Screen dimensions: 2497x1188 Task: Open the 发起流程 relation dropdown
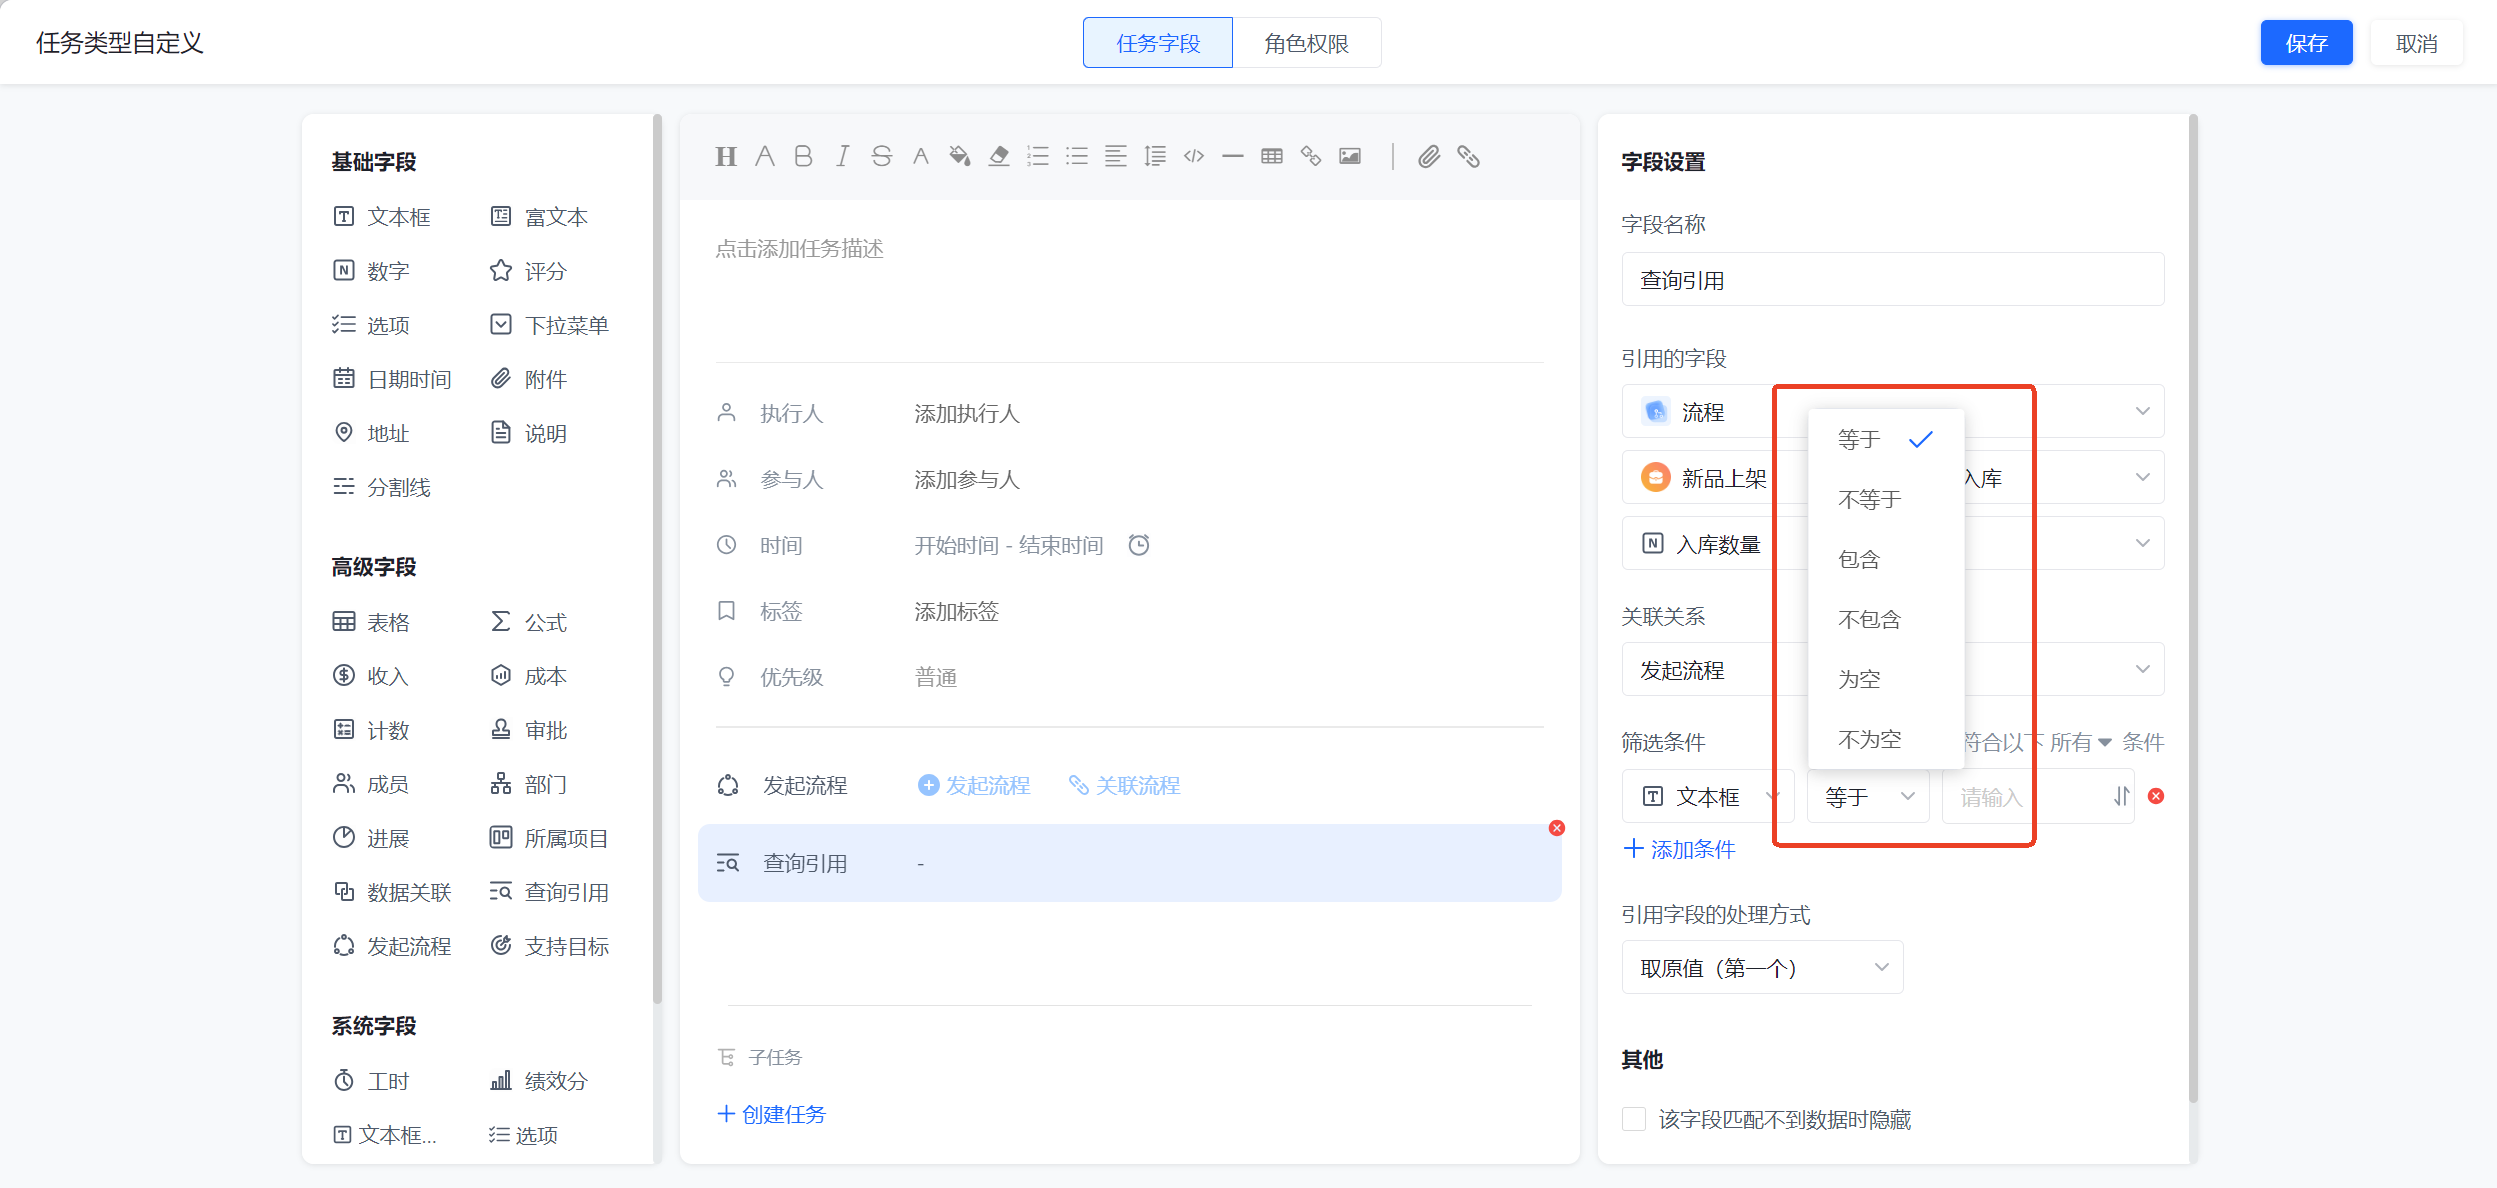(x=1893, y=669)
